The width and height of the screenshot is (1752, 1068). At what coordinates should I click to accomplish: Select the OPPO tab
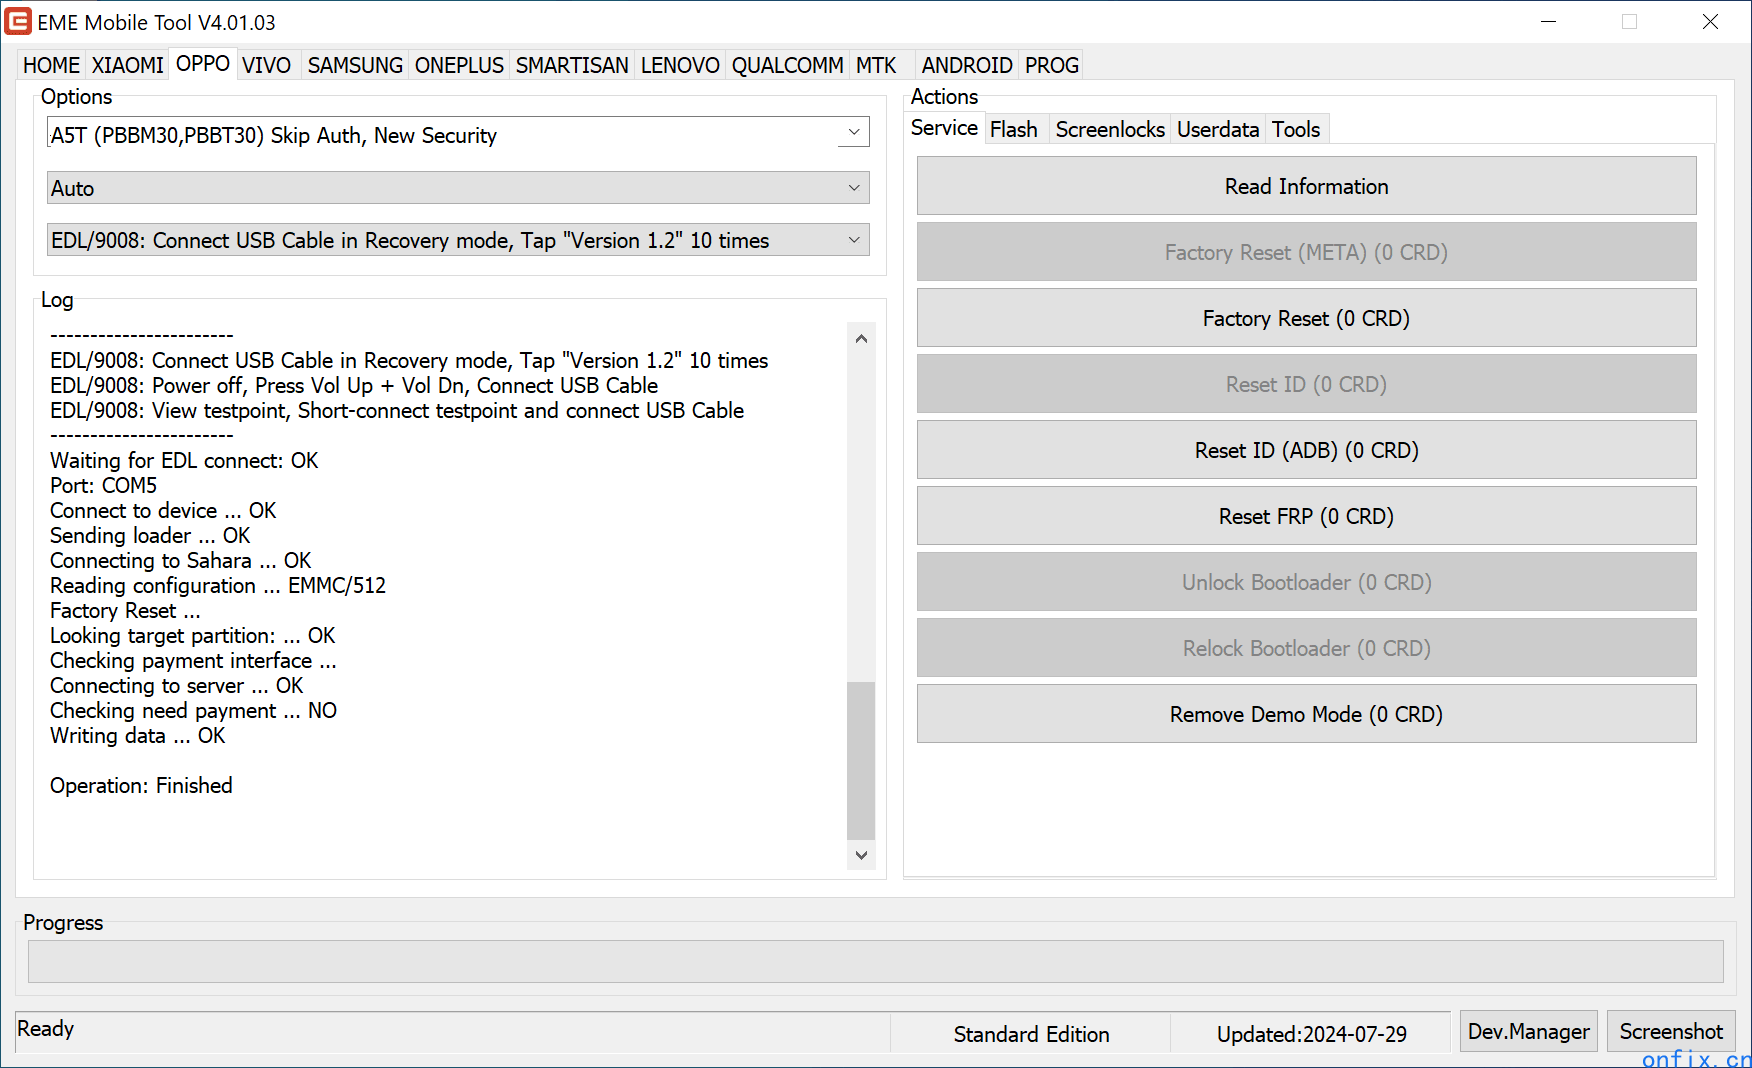coord(203,63)
